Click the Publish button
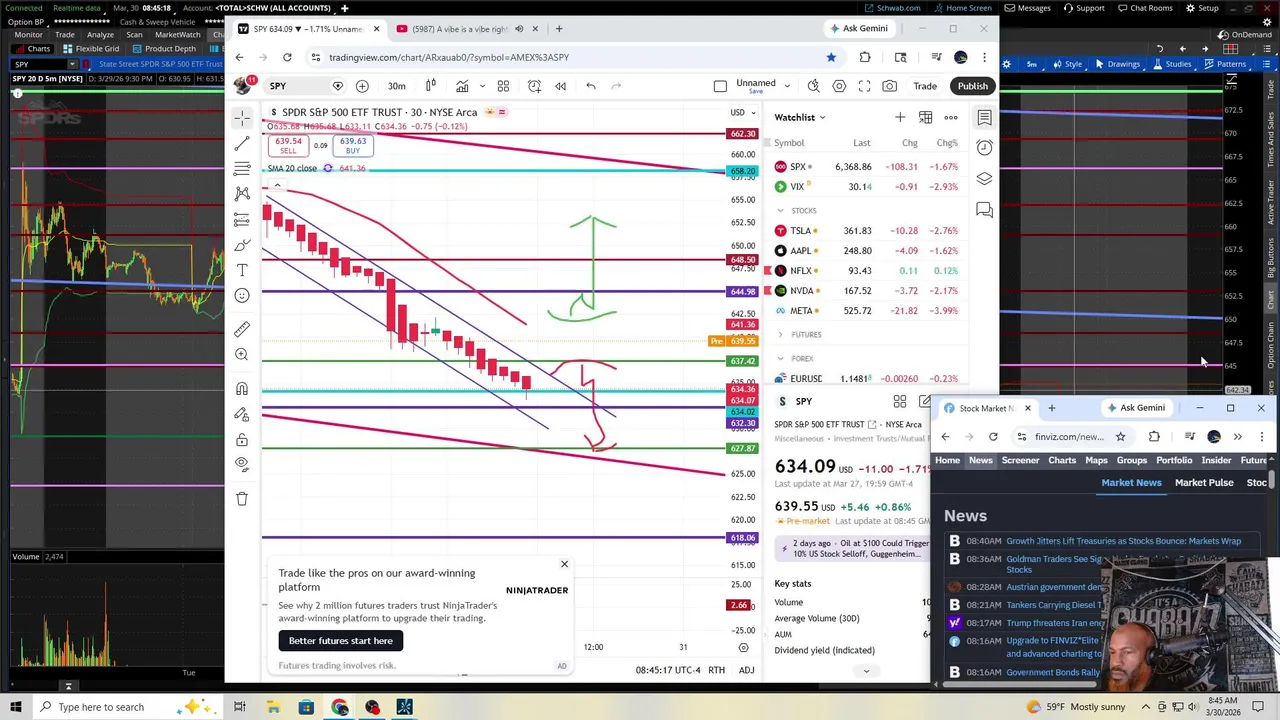Screen dimensions: 1280x720 [x=972, y=86]
